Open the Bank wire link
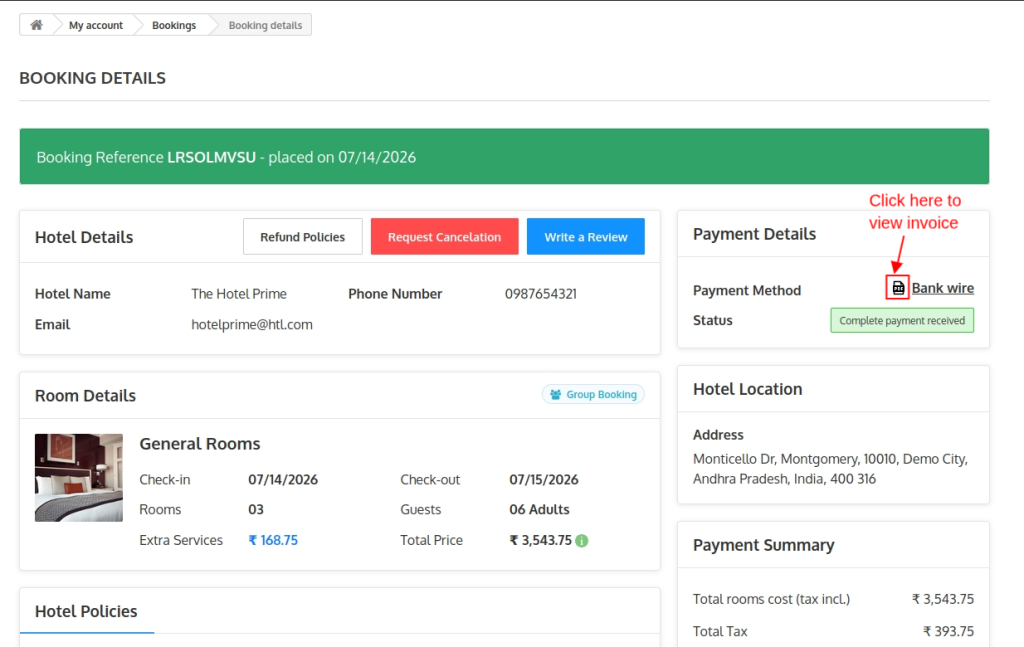The width and height of the screenshot is (1024, 647). 942,288
